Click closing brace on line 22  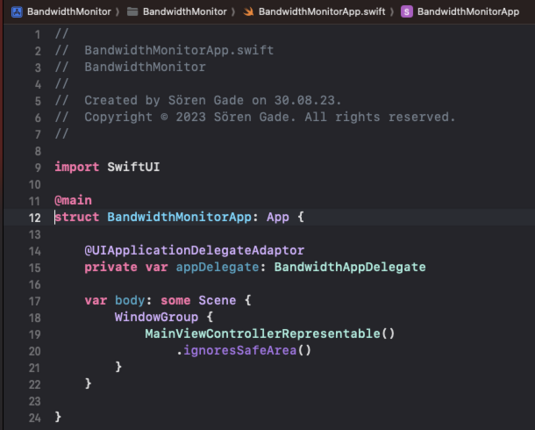[88, 384]
